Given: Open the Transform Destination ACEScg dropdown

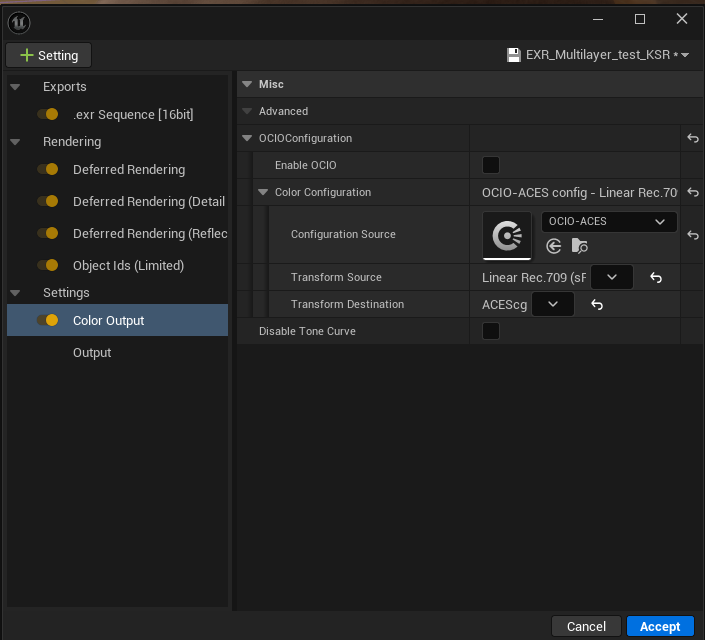Looking at the screenshot, I should (552, 304).
